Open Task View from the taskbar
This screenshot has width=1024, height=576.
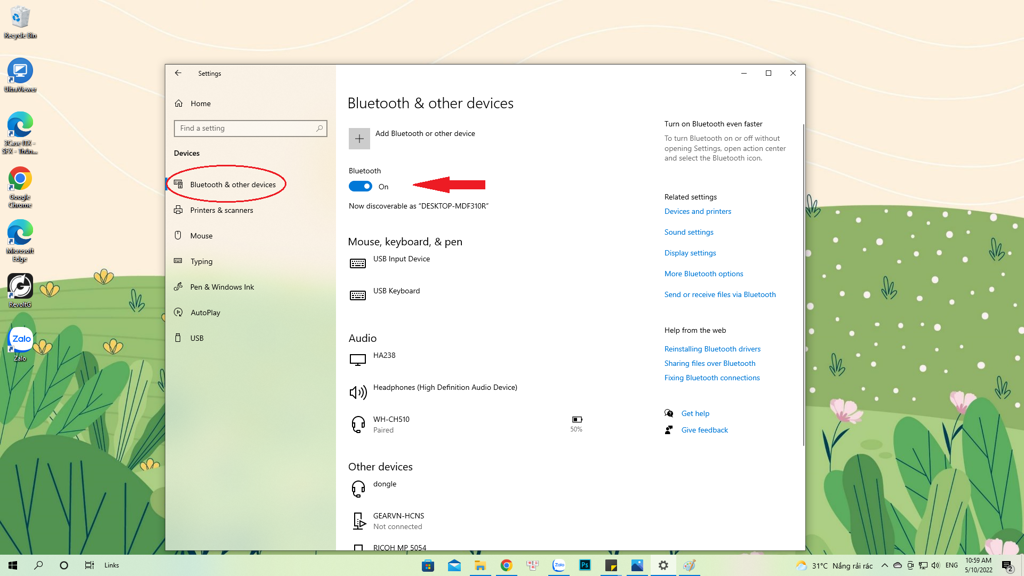[x=89, y=566]
